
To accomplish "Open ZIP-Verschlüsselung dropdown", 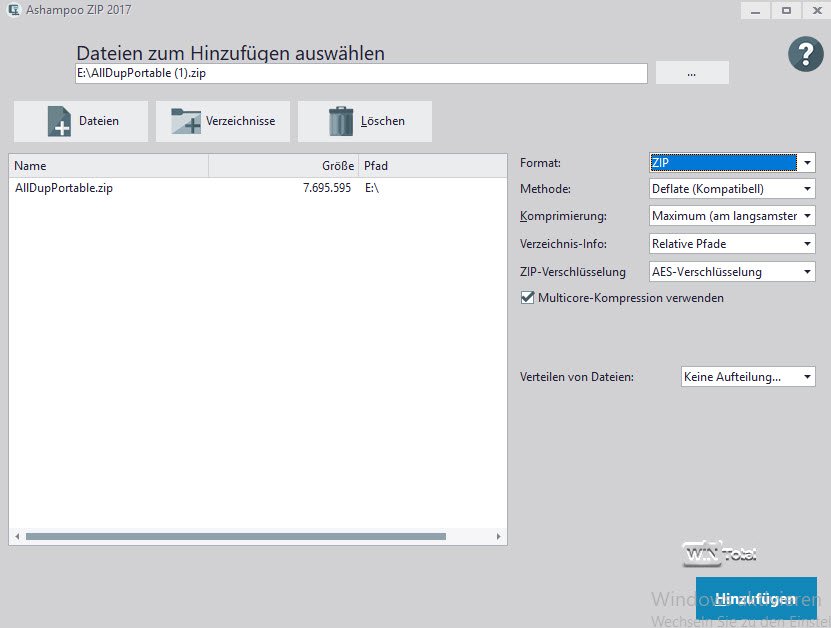I will [x=732, y=271].
